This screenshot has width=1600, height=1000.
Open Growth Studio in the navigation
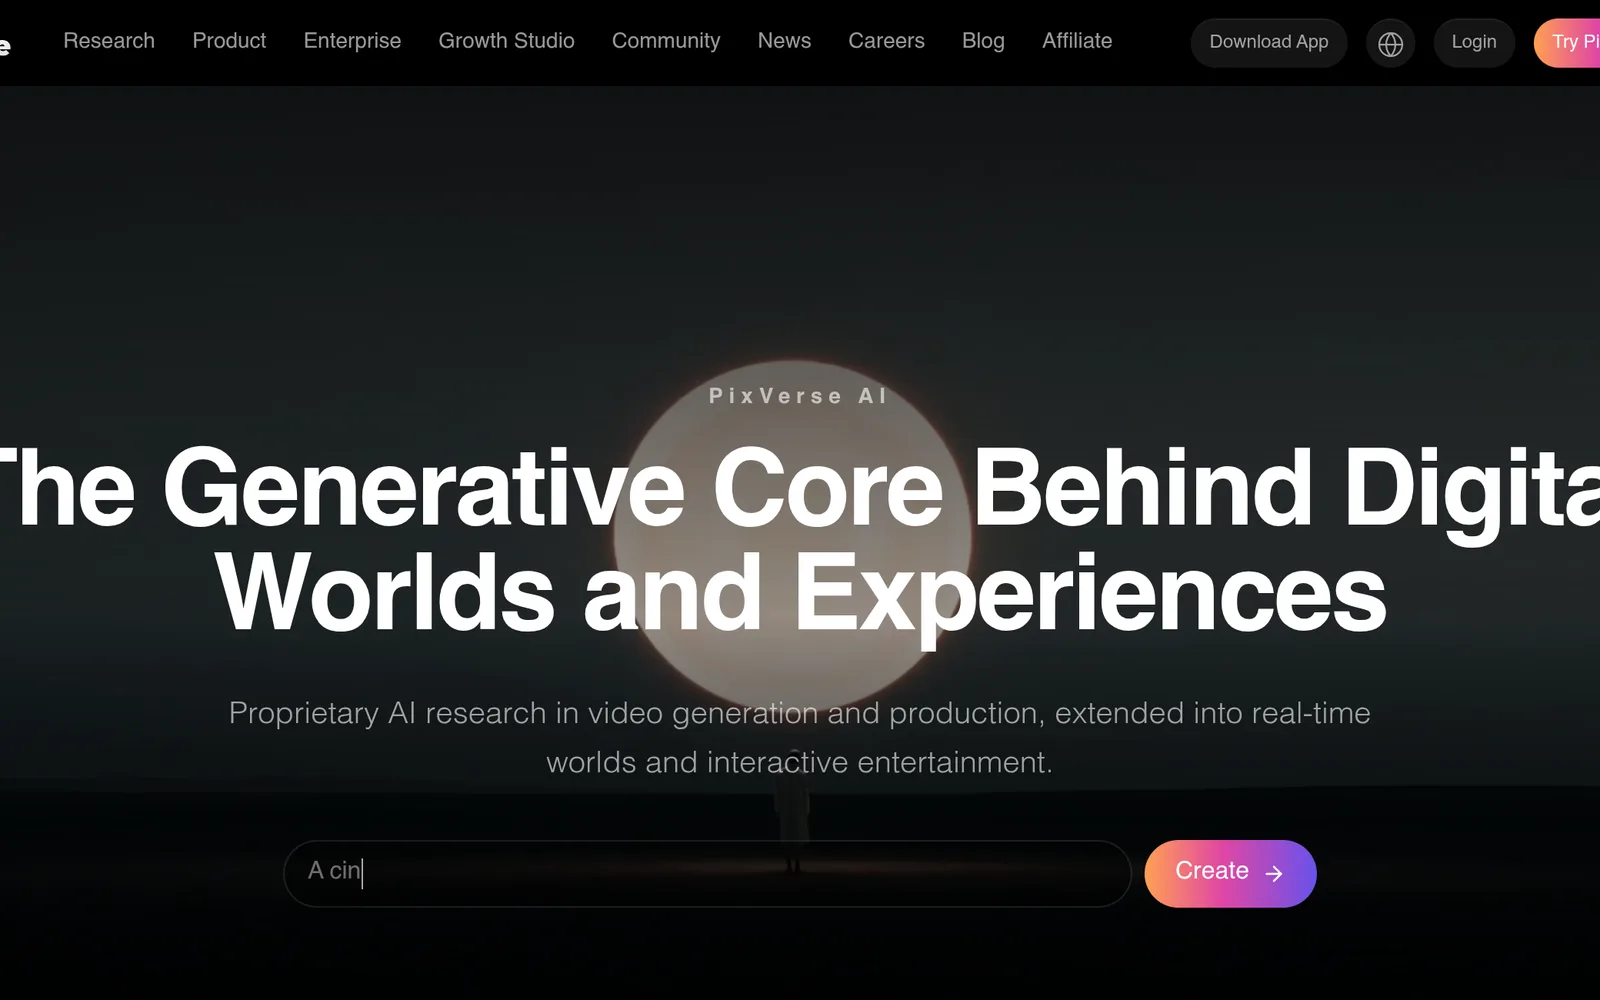point(506,41)
